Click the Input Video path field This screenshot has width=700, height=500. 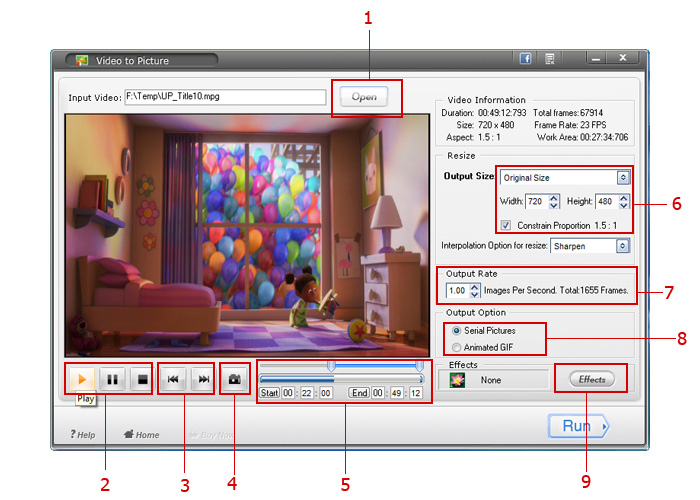(x=225, y=98)
